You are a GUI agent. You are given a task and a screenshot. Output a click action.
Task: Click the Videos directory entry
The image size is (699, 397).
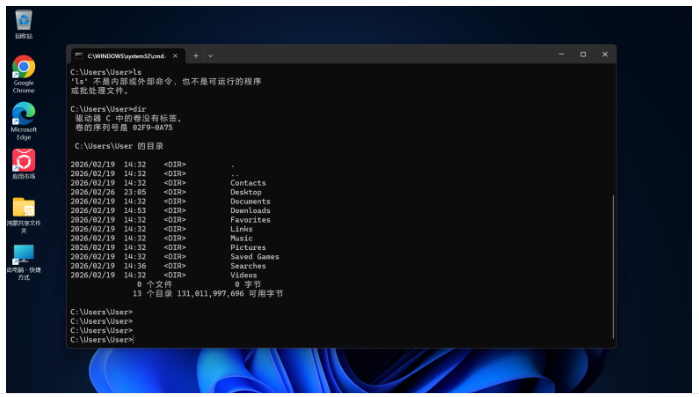(243, 275)
